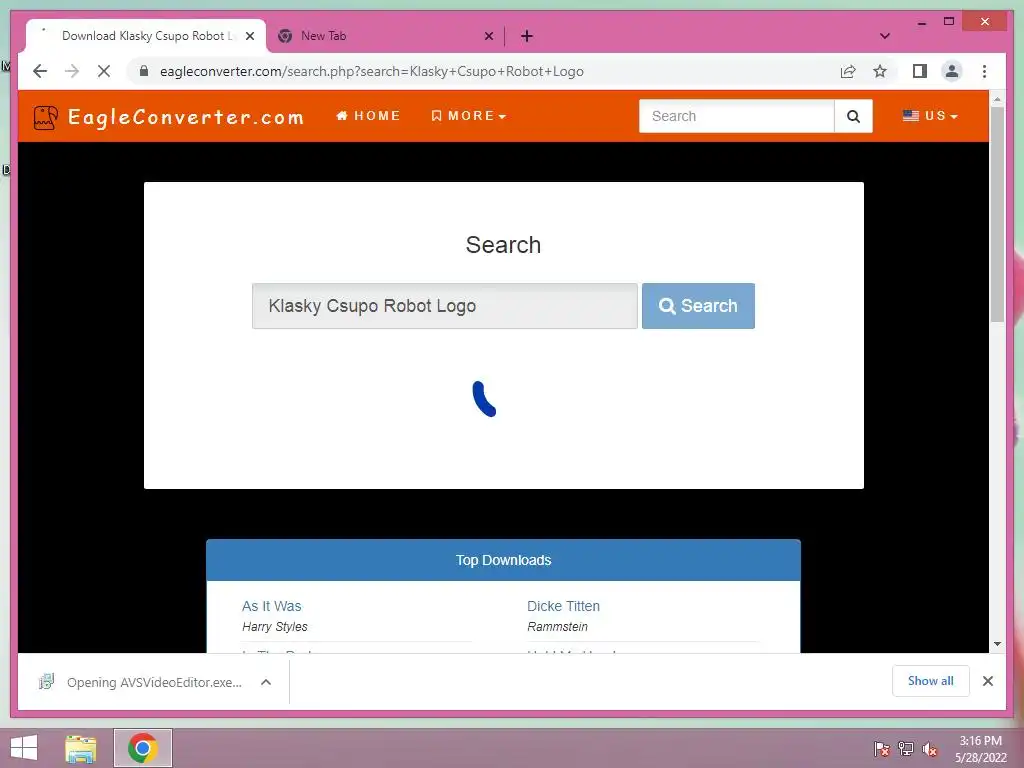Image resolution: width=1024 pixels, height=768 pixels.
Task: Click the Klasky Csupo Robot Logo search field
Action: coord(445,306)
